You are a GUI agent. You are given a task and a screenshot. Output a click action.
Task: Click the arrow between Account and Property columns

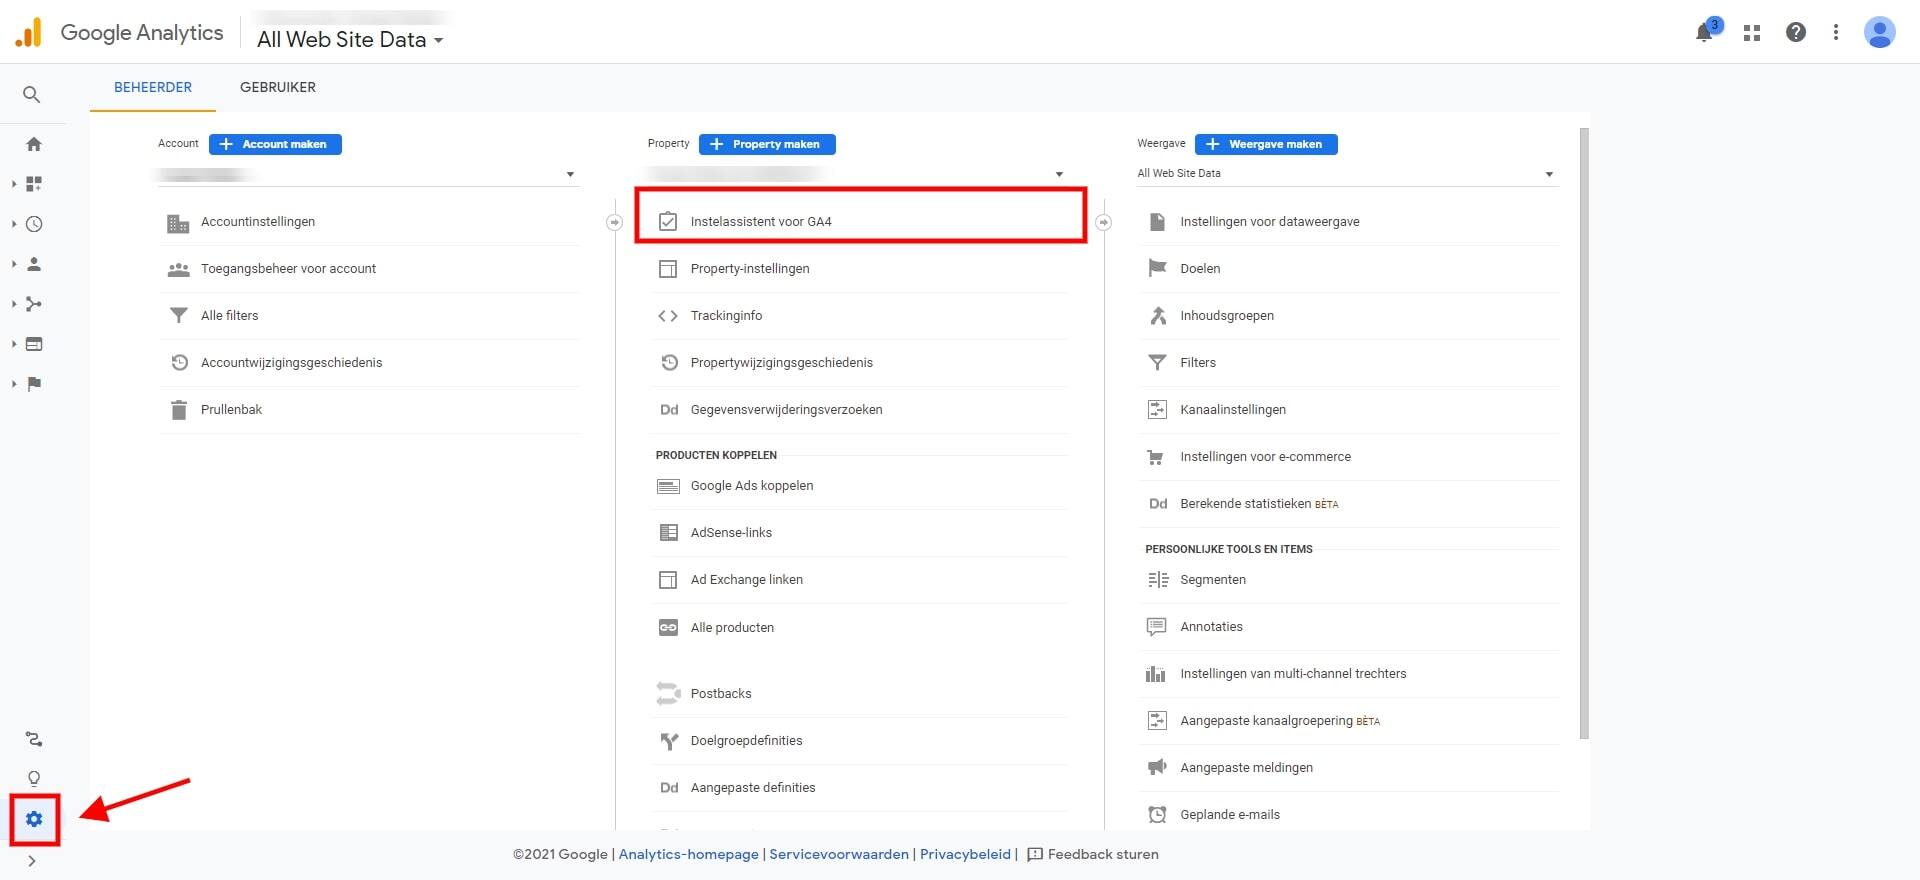click(x=615, y=222)
